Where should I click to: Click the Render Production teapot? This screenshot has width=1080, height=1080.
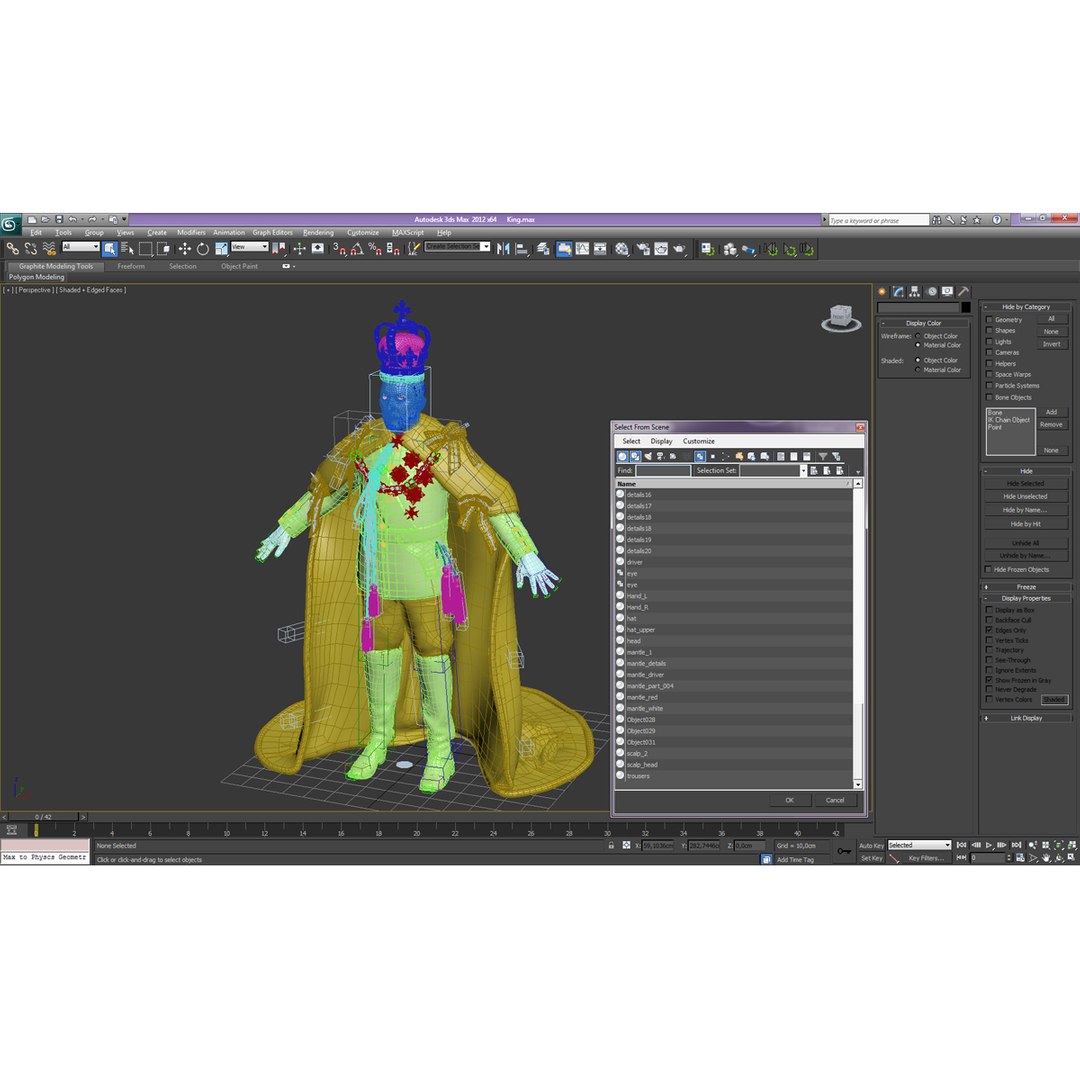(680, 249)
